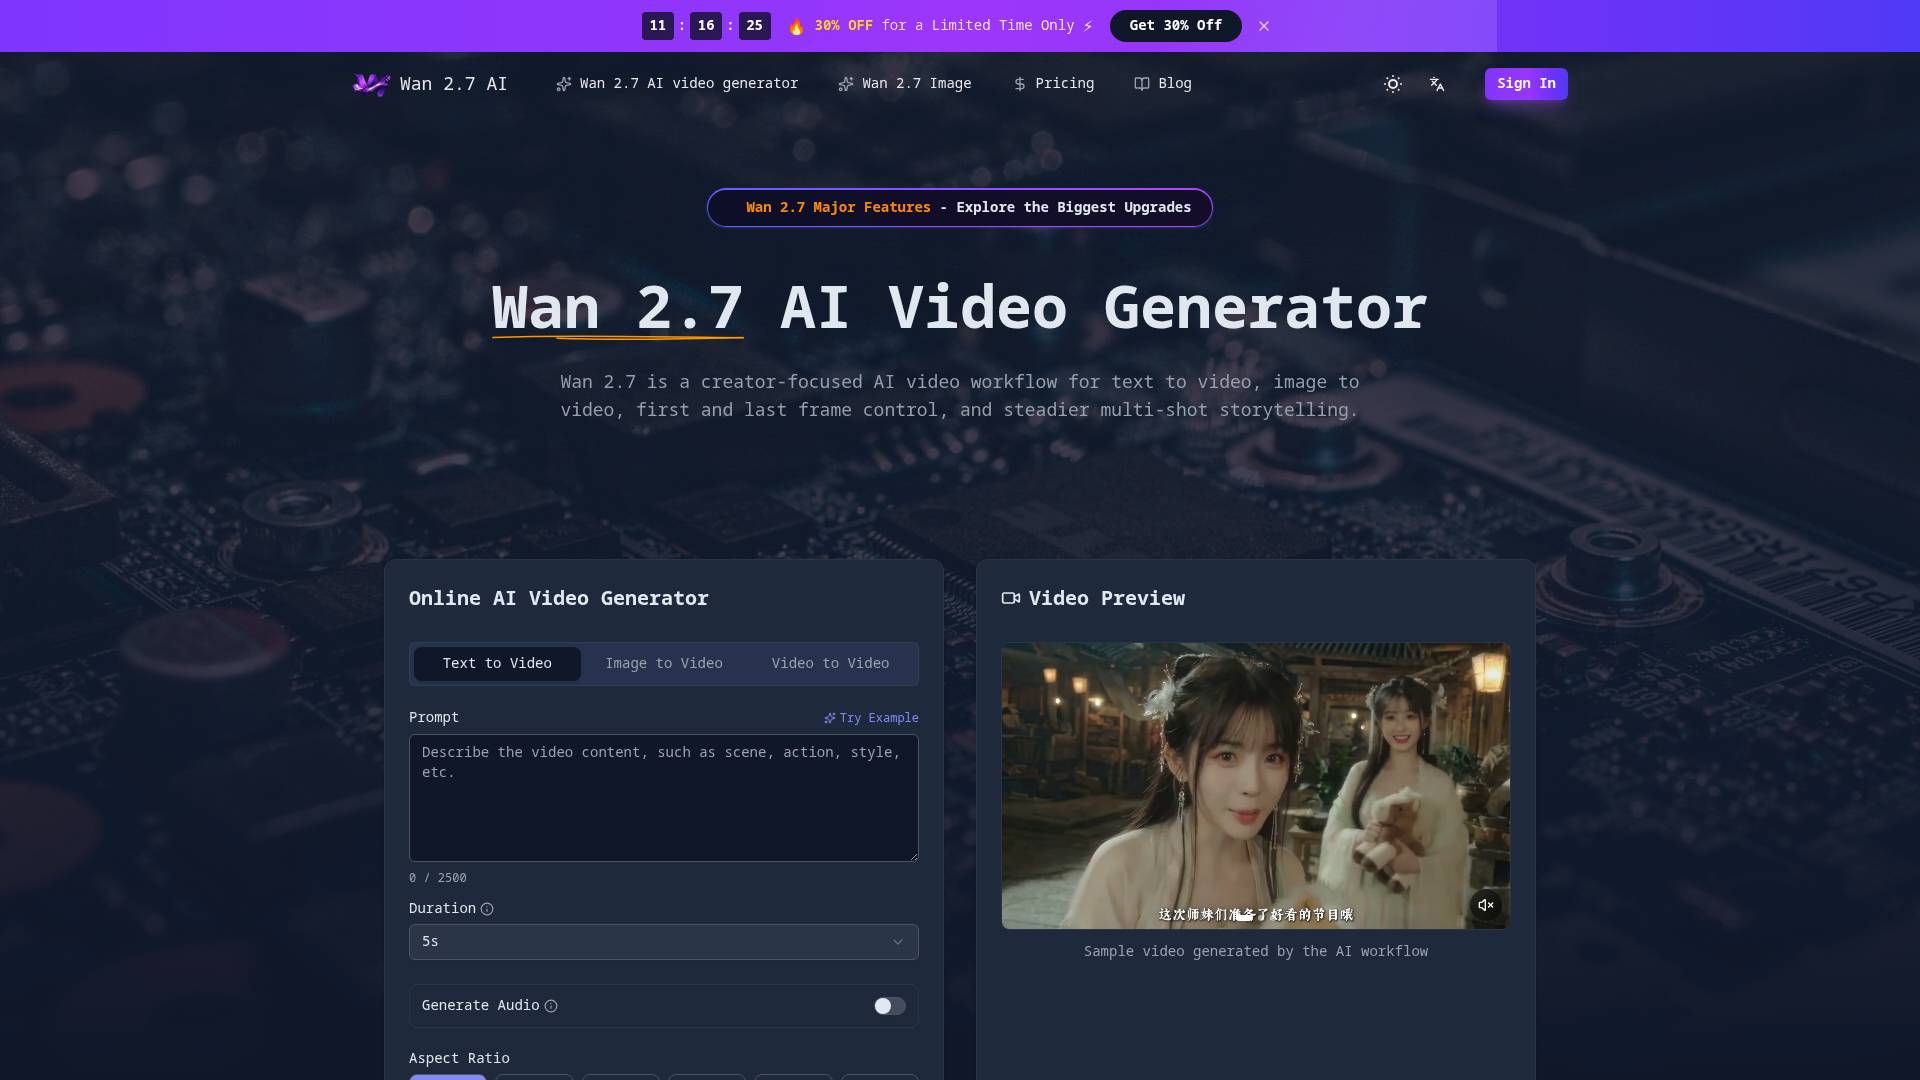Screen dimensions: 1920x1080
Task: Click the Sign In button
Action: tap(1526, 84)
